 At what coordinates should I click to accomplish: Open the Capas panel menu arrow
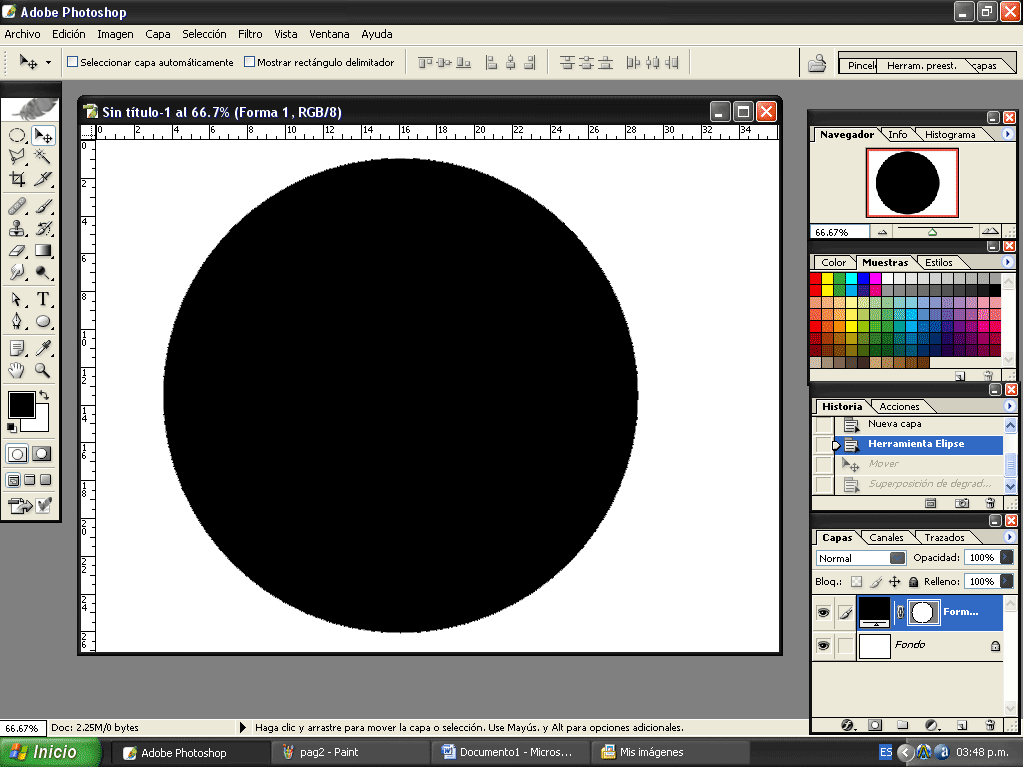[1009, 537]
